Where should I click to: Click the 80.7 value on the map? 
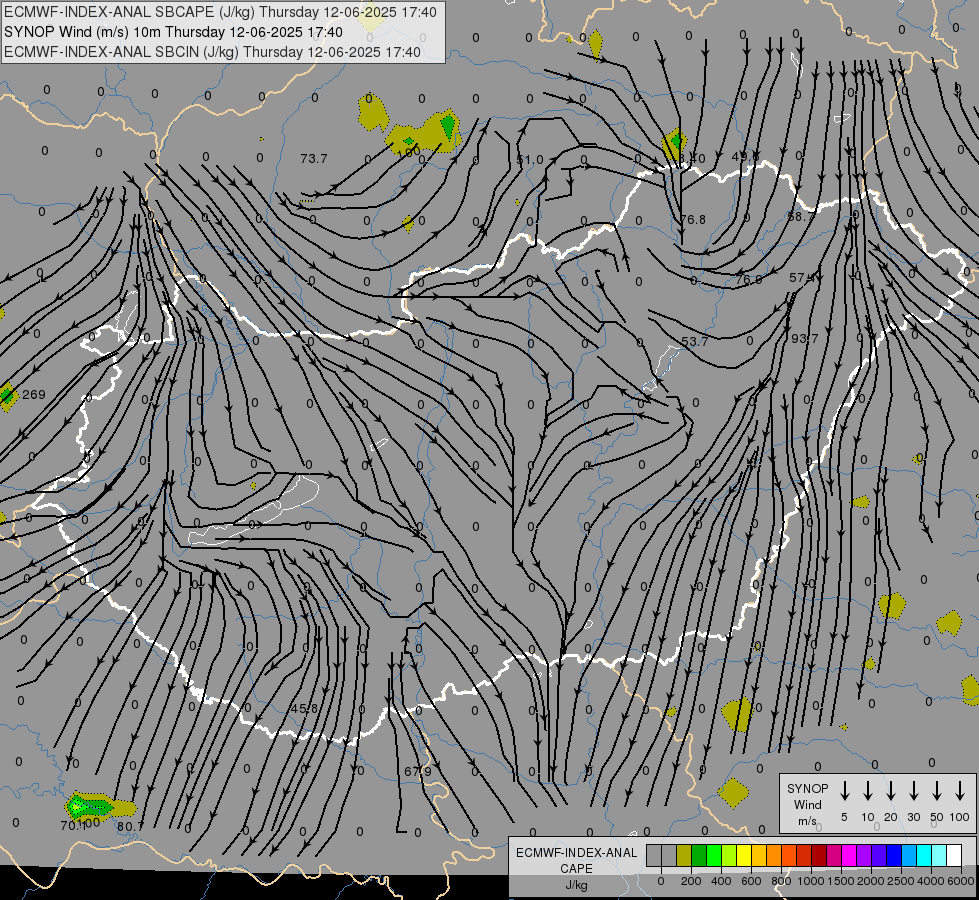click(130, 826)
